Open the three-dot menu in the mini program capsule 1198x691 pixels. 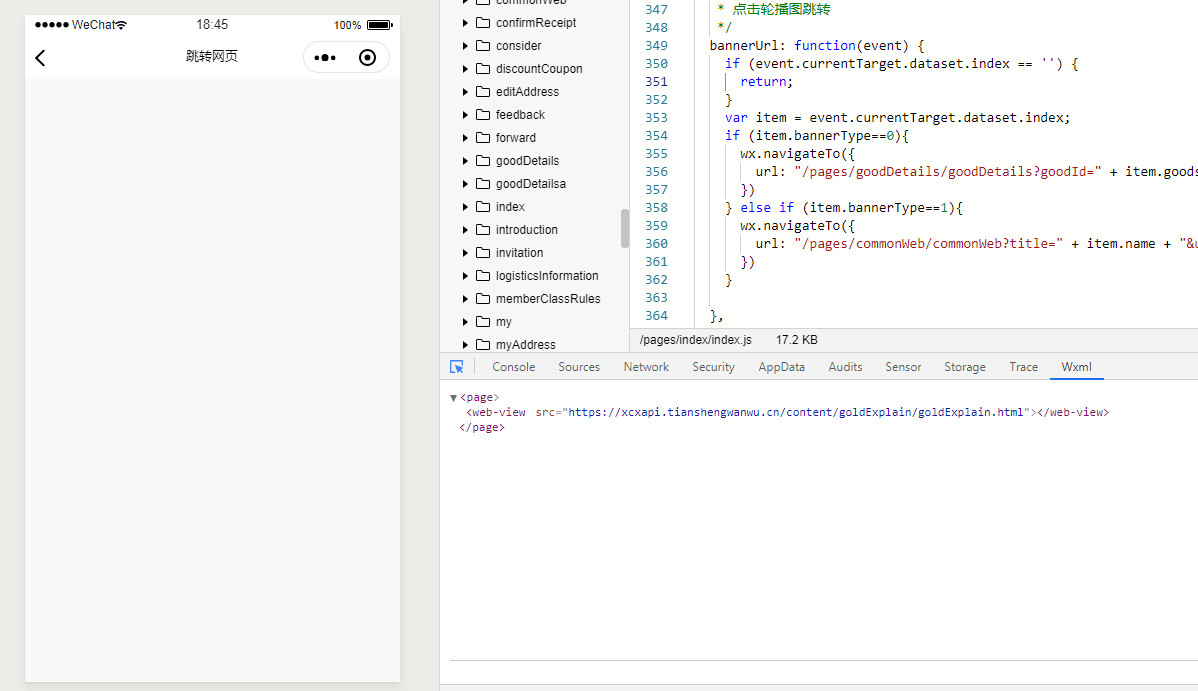click(325, 57)
